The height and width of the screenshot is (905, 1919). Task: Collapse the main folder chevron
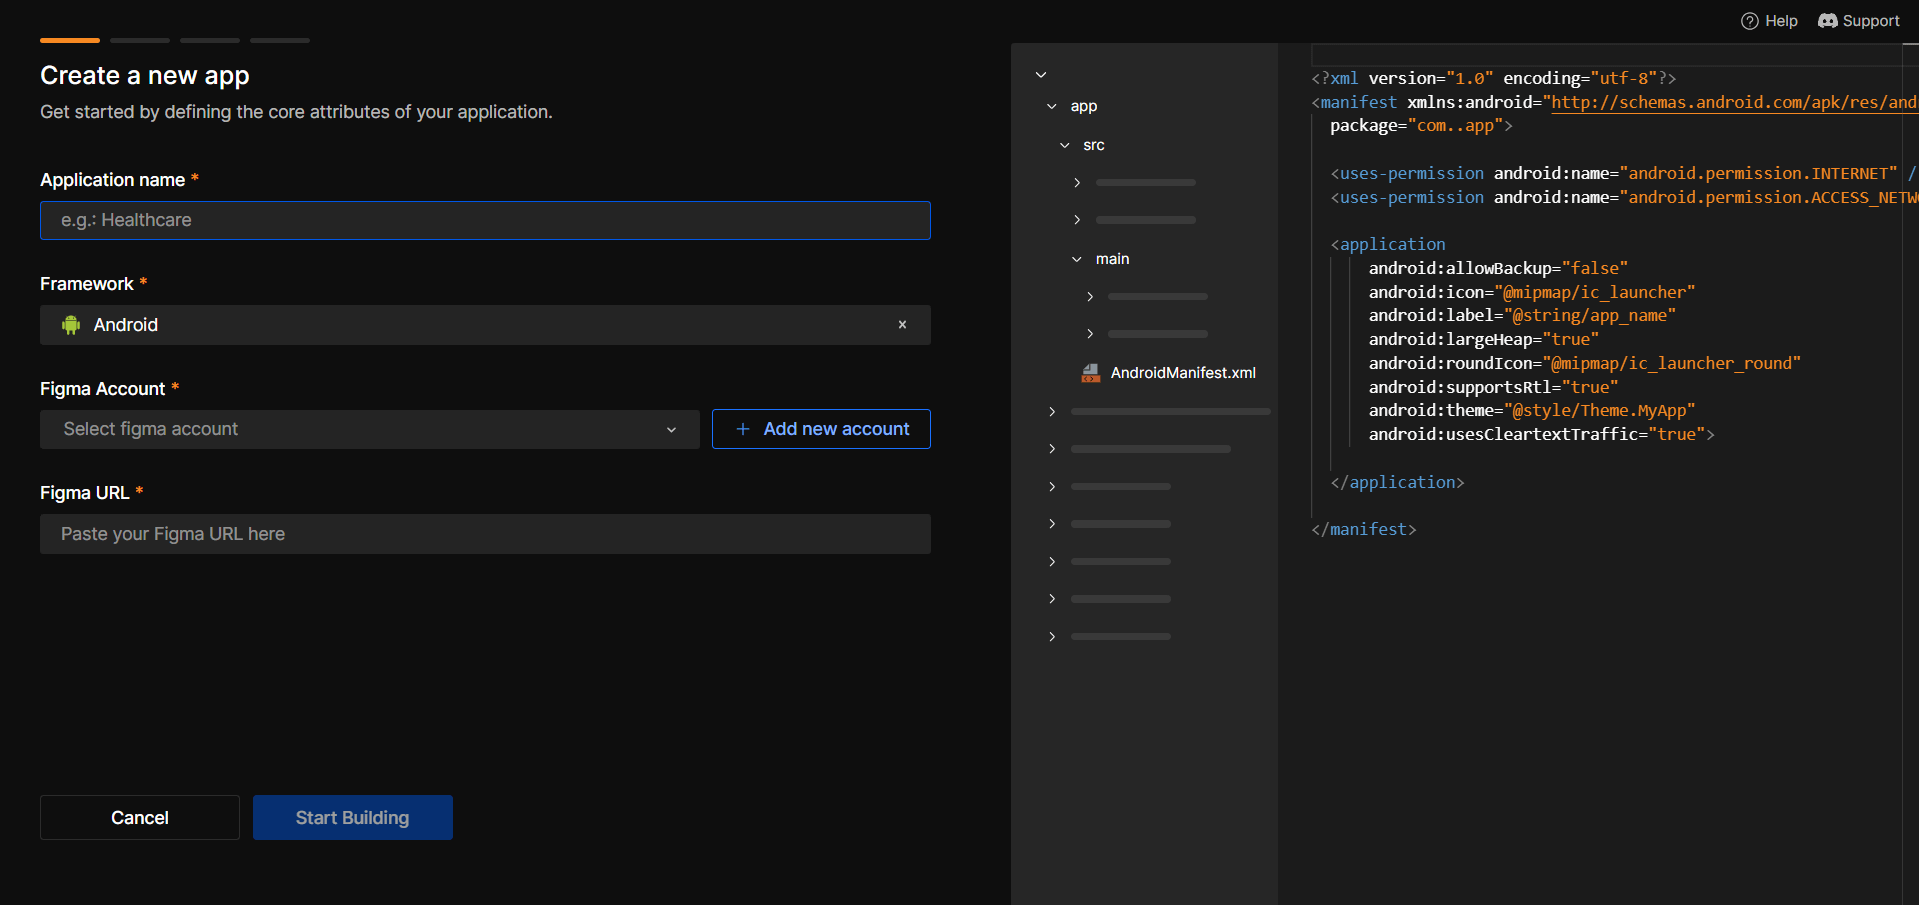click(1077, 259)
